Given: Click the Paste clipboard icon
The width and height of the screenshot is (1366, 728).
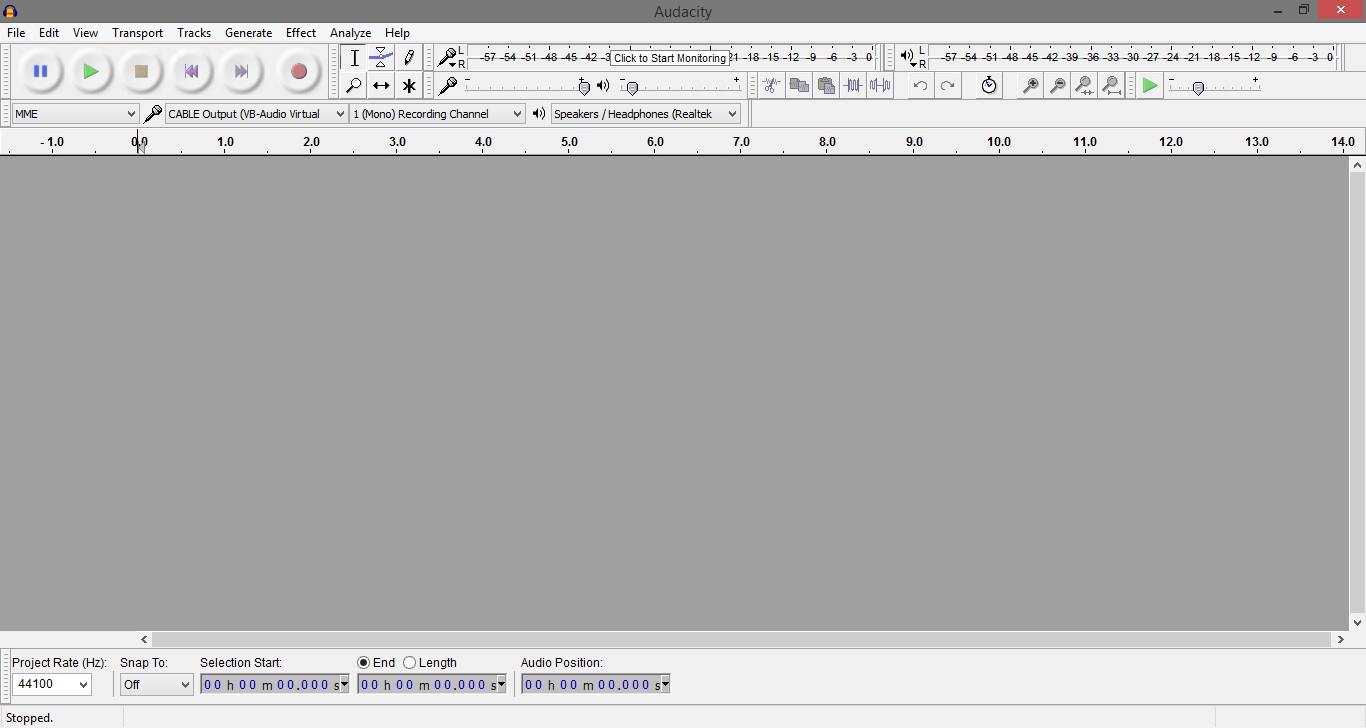Looking at the screenshot, I should click(x=826, y=86).
